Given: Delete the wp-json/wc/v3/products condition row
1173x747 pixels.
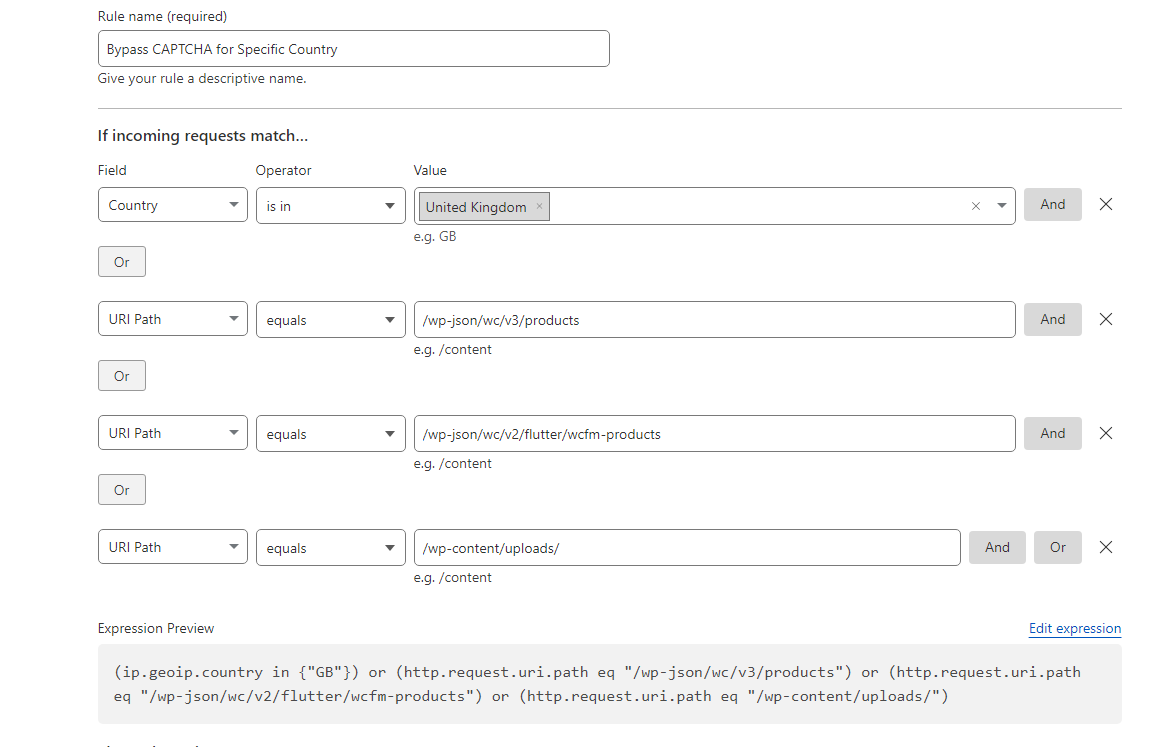Looking at the screenshot, I should [x=1105, y=319].
